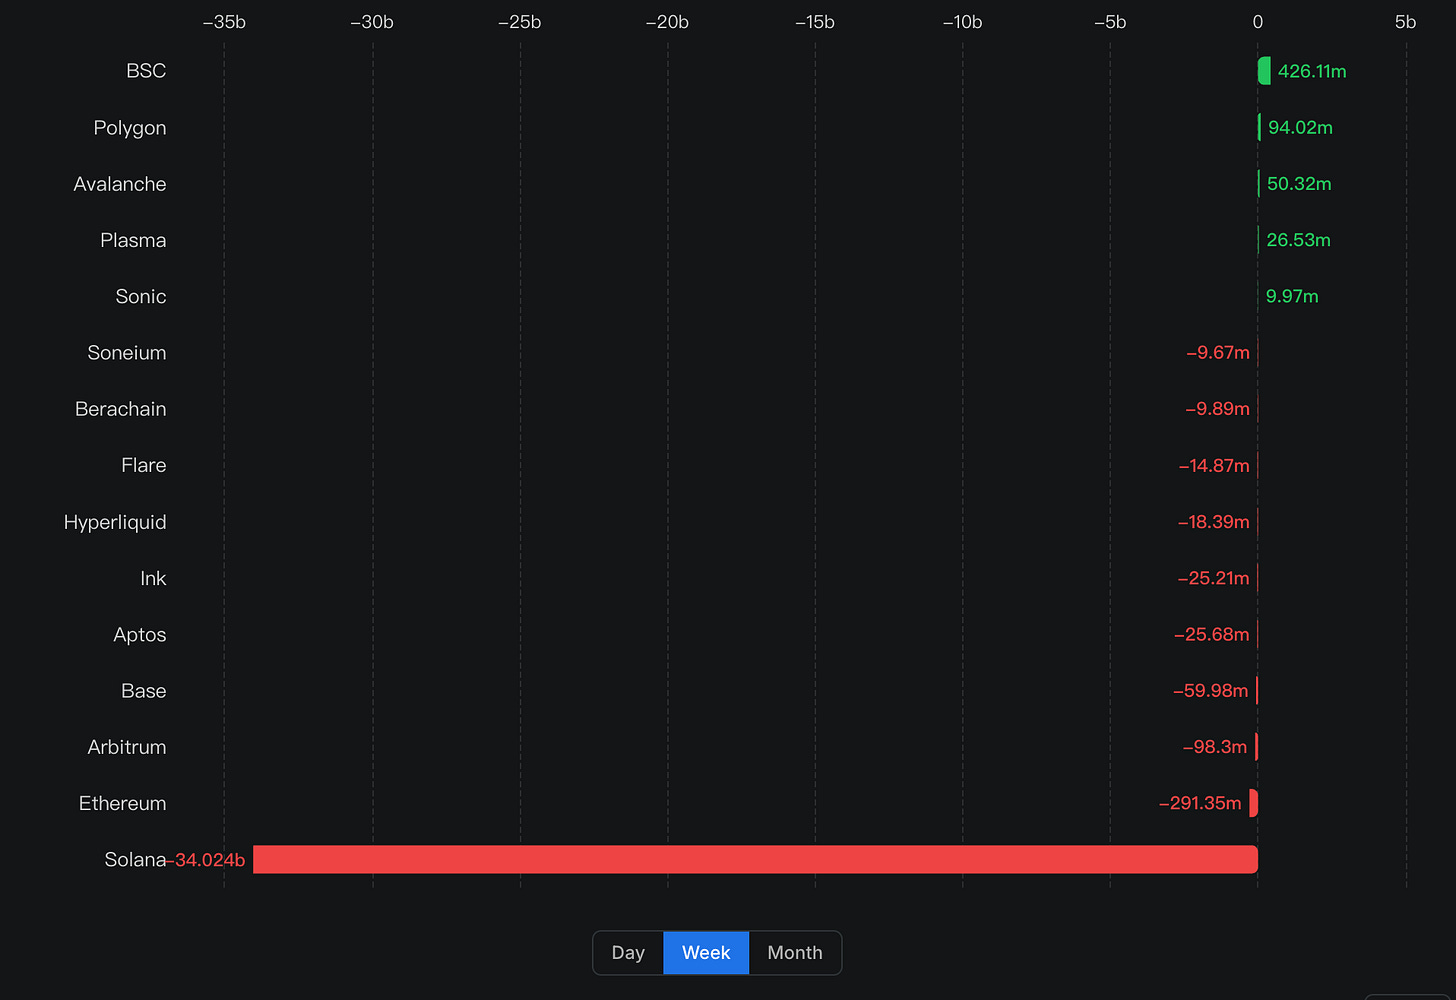Click the Ethereum chain label
The image size is (1456, 1000).
123,803
